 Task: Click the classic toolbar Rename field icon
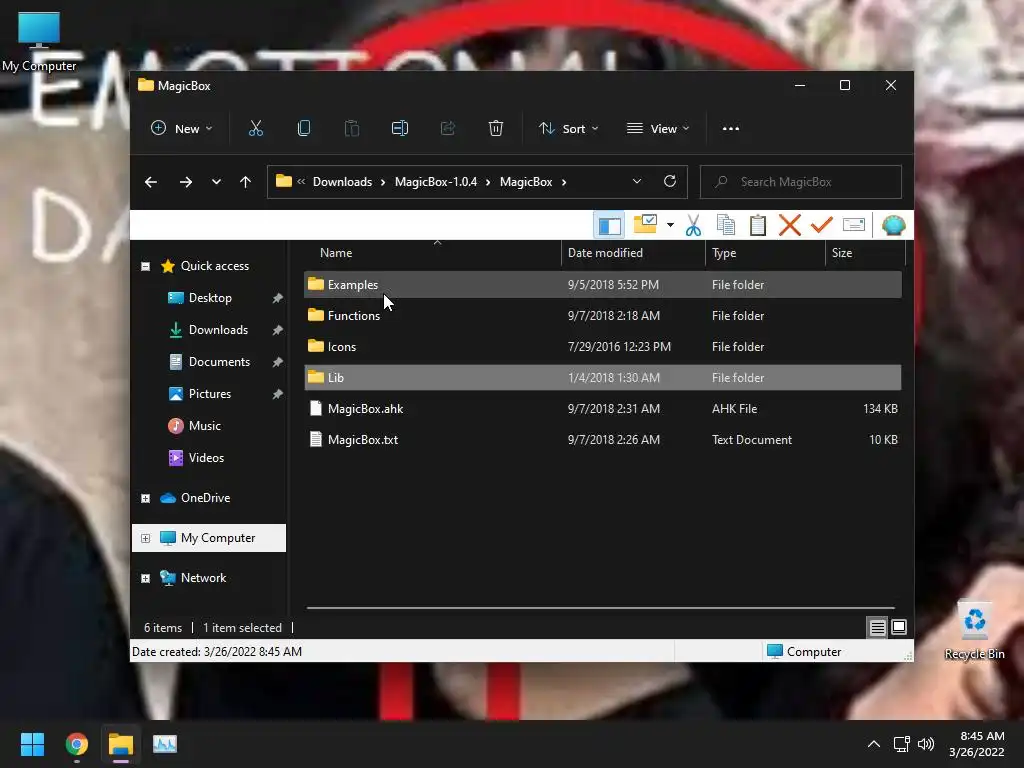click(x=854, y=225)
